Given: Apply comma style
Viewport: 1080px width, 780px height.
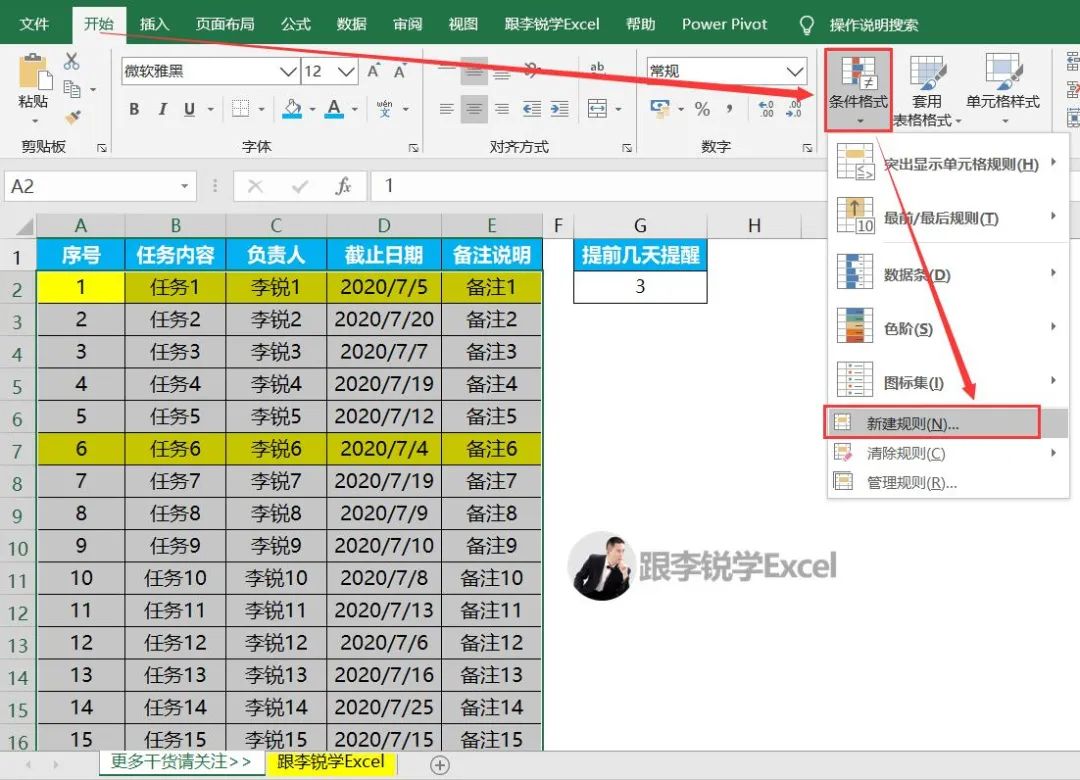Looking at the screenshot, I should (x=729, y=109).
